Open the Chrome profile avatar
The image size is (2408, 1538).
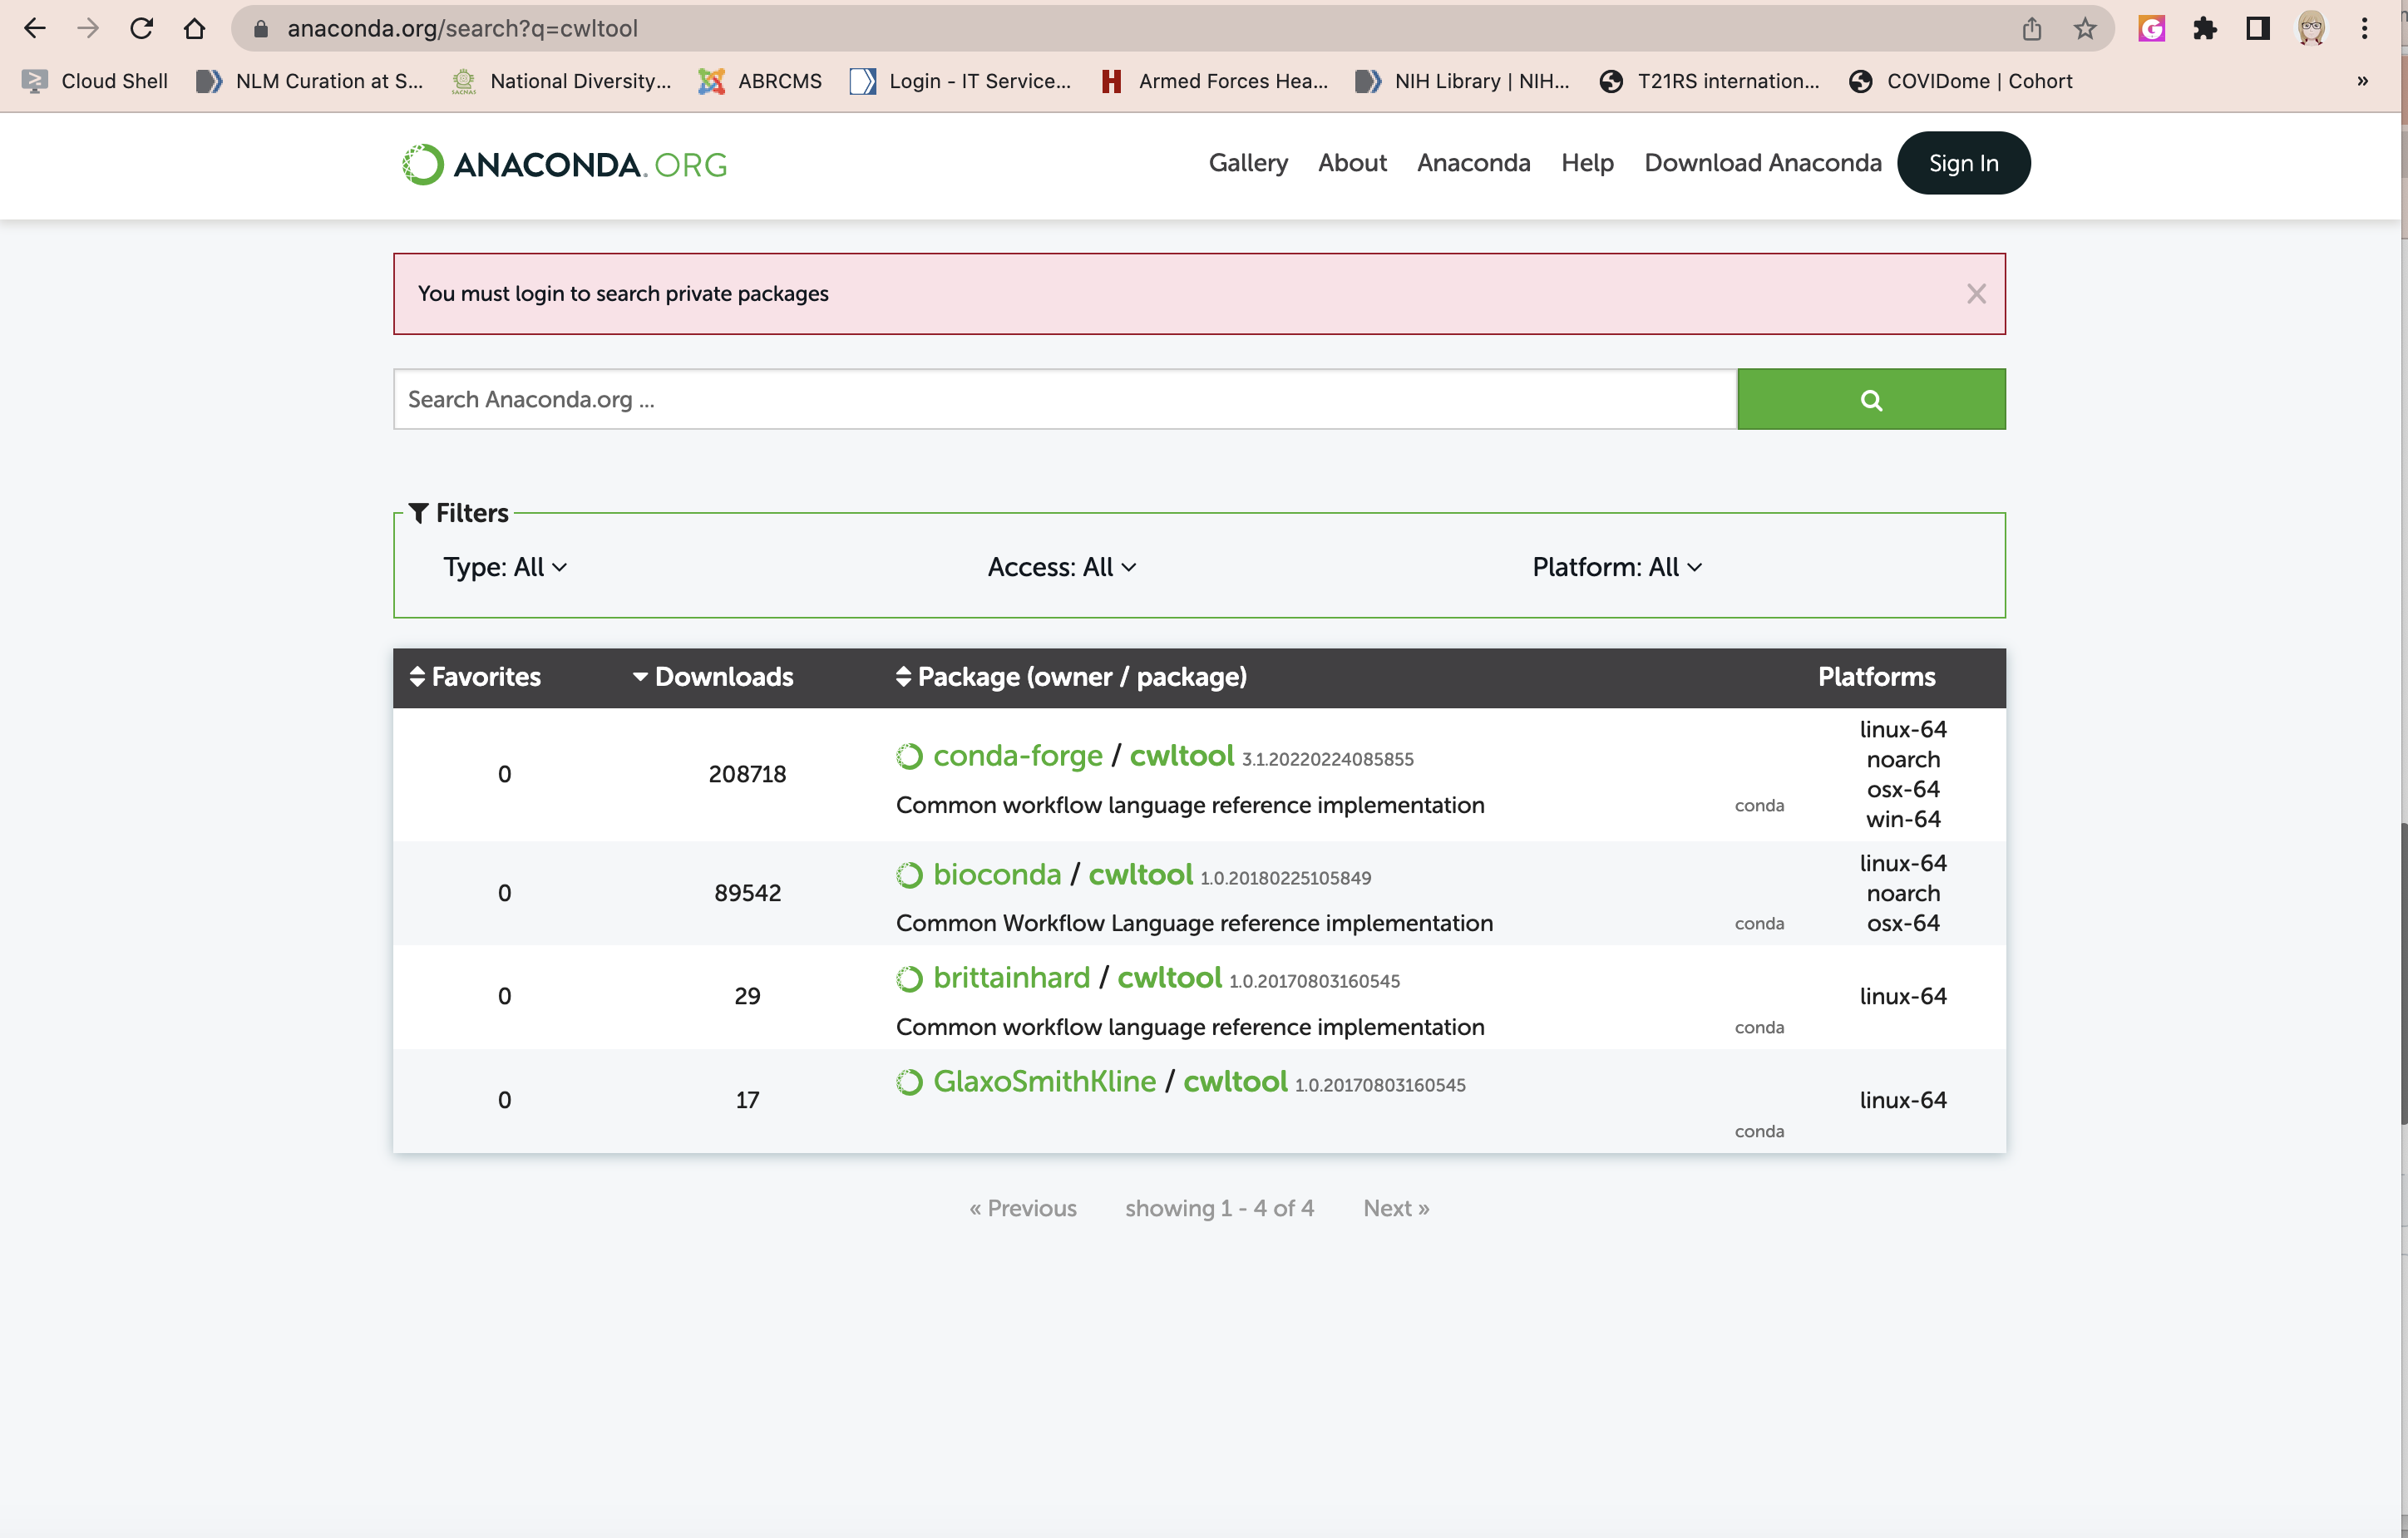click(2311, 28)
